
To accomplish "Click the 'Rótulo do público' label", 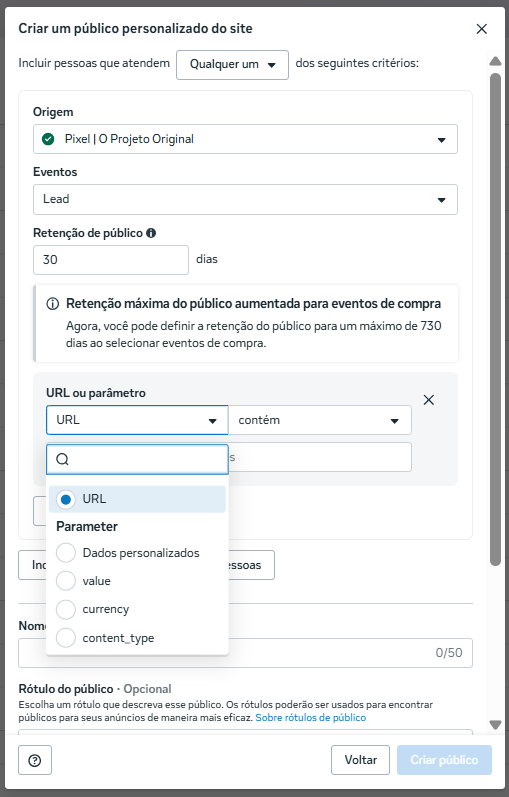I will click(x=66, y=689).
